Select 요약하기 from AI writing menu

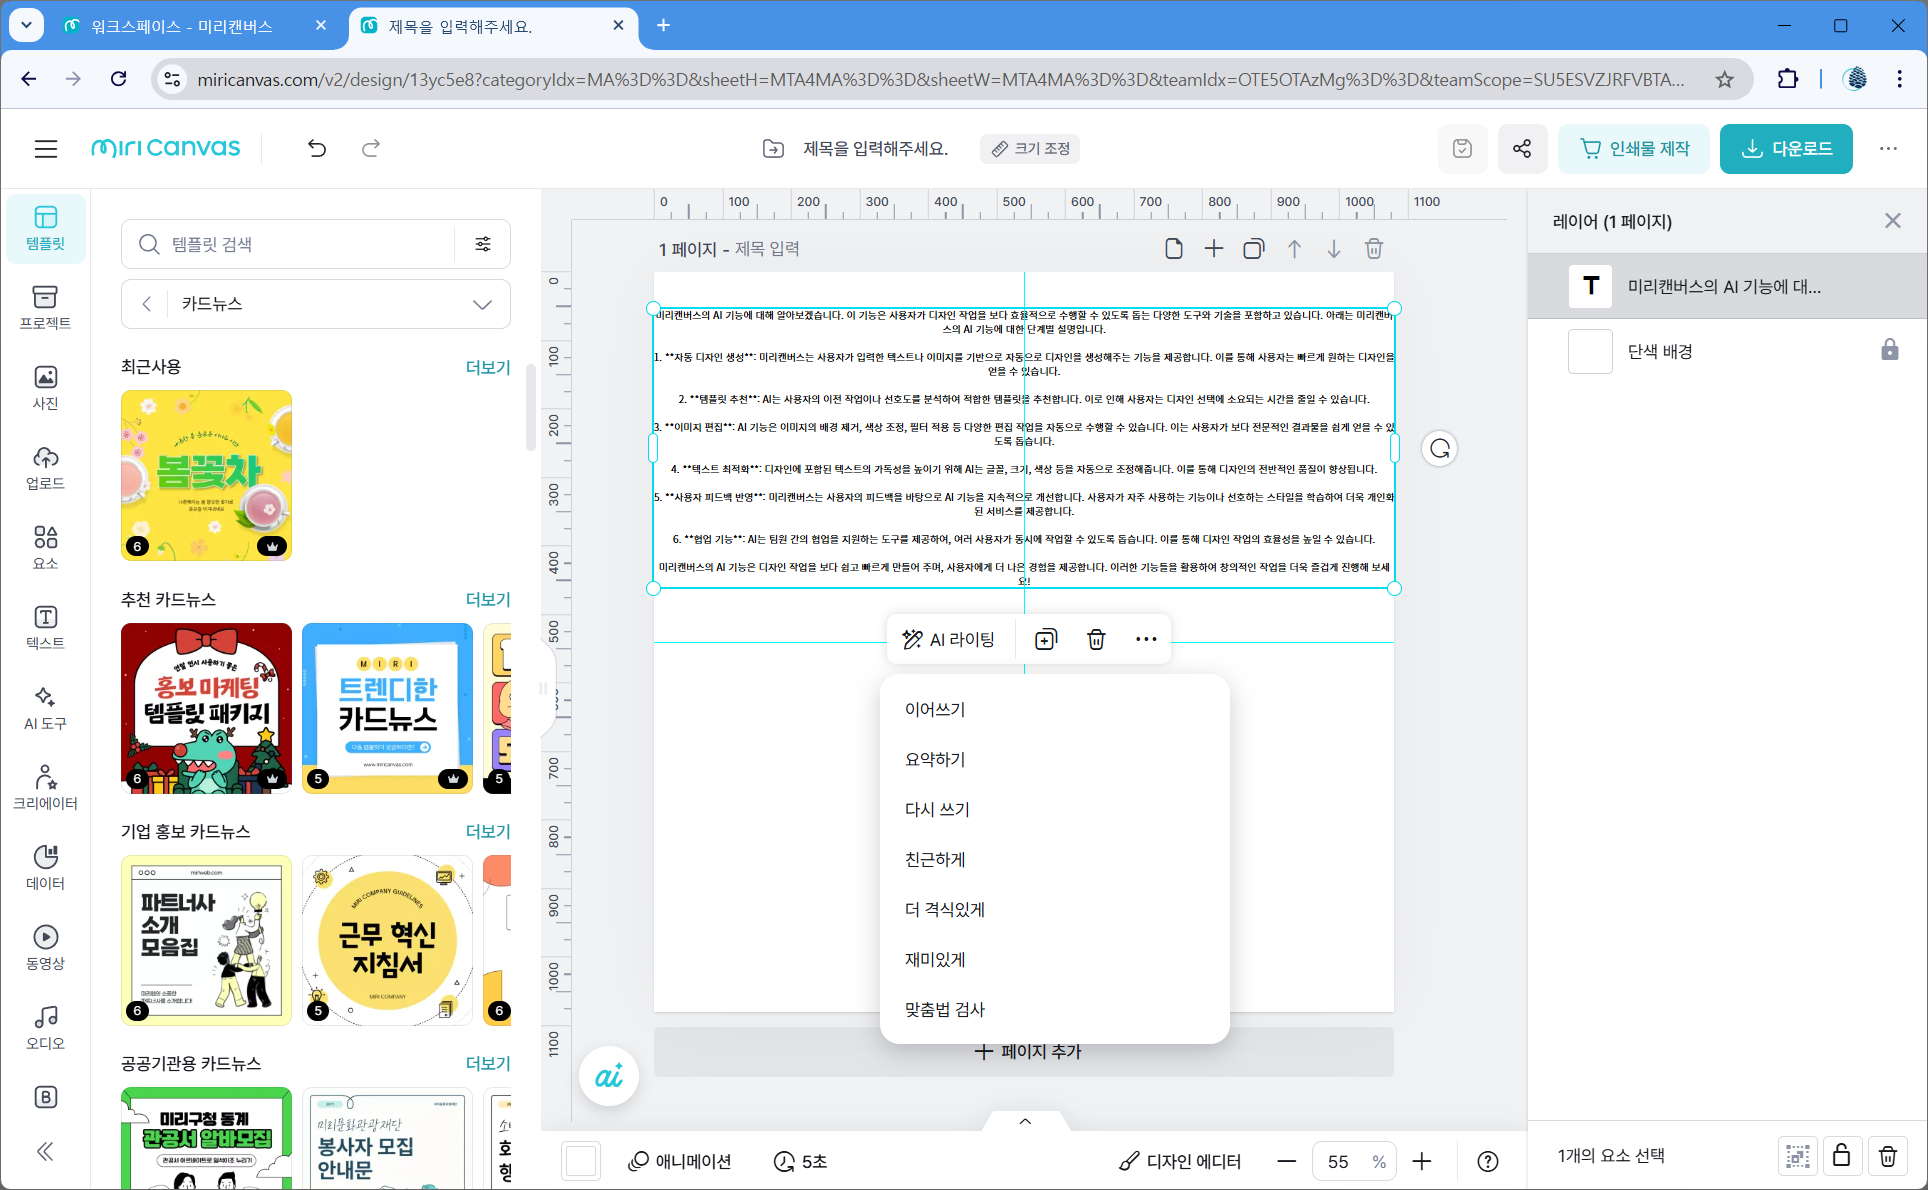pyautogui.click(x=935, y=759)
